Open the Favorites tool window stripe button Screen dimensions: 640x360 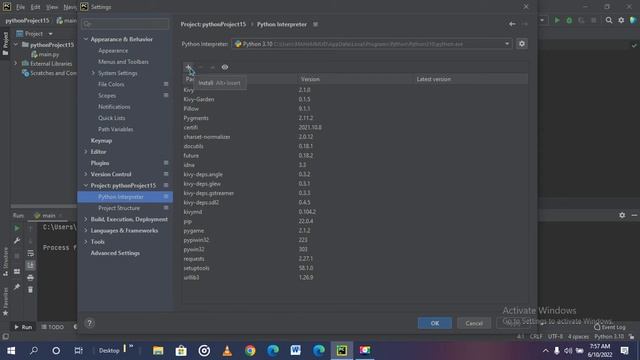(5, 301)
